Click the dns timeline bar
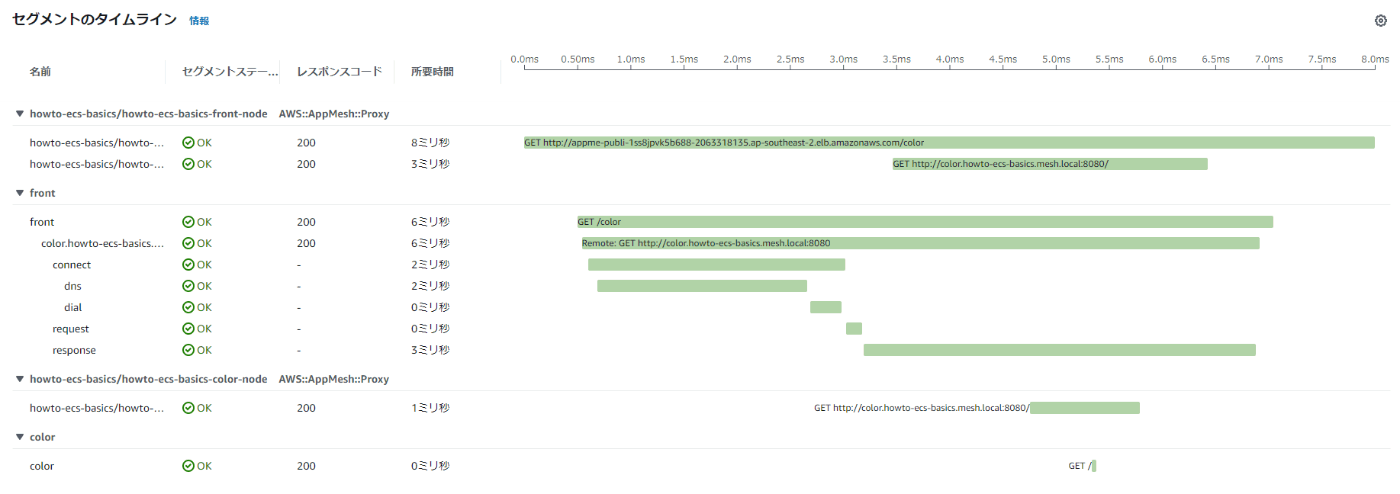 [702, 286]
